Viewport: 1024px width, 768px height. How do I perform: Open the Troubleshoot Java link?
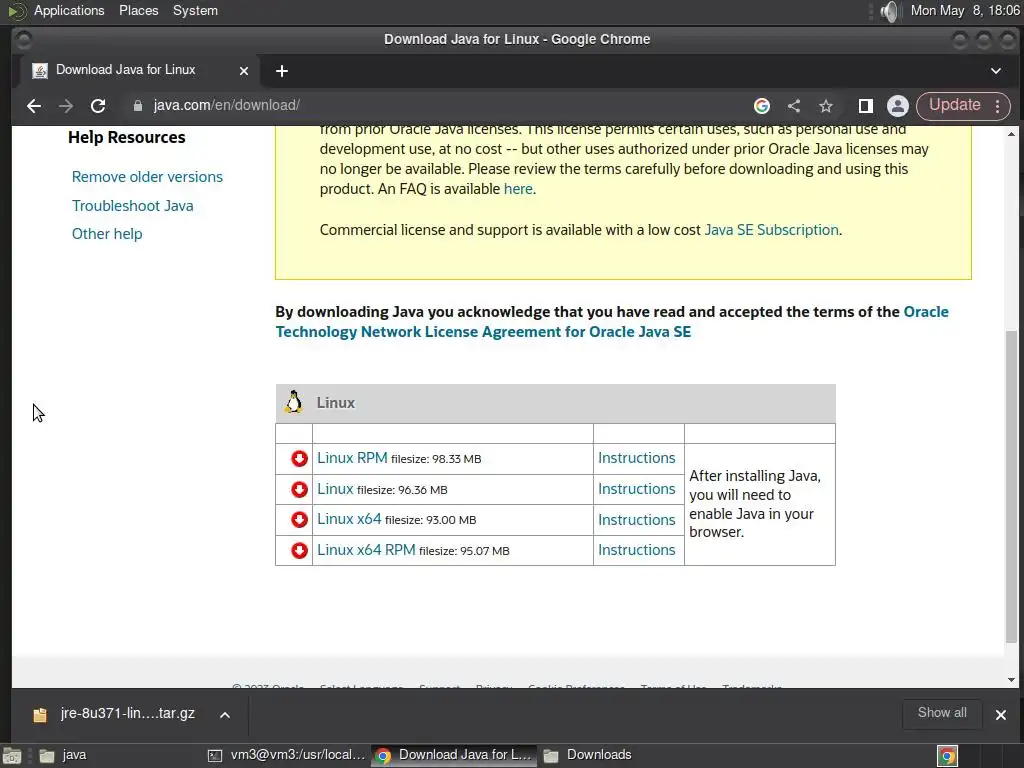tap(133, 206)
